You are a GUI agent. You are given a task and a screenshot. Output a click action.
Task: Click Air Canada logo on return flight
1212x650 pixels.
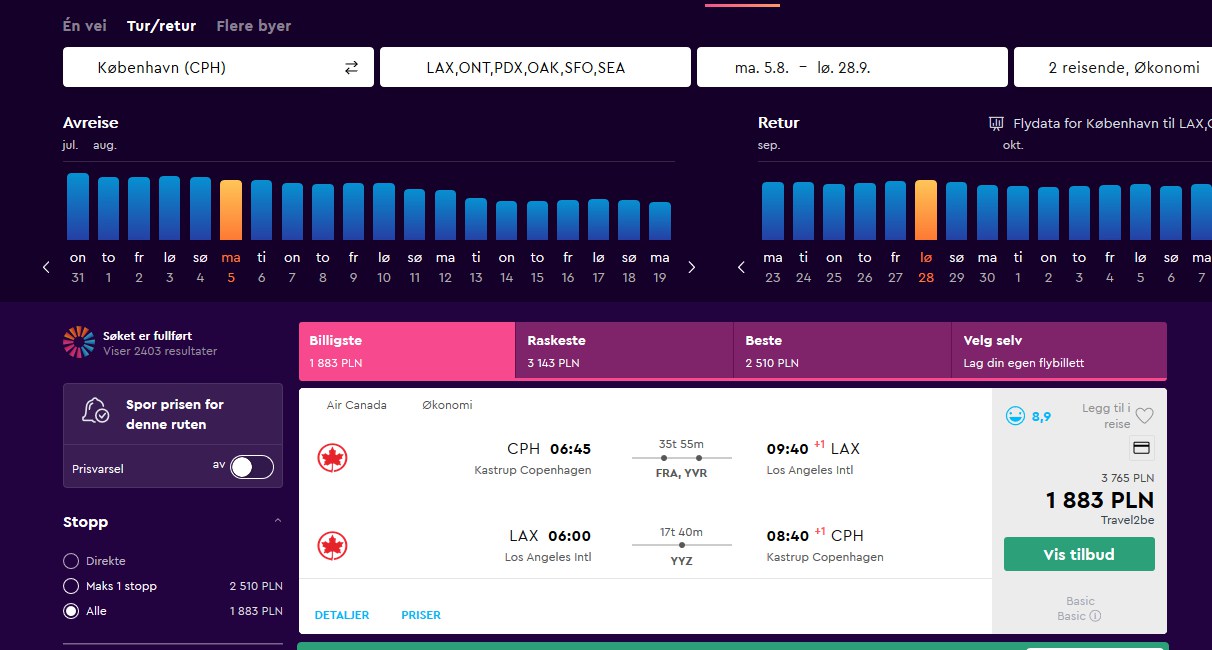[x=332, y=545]
